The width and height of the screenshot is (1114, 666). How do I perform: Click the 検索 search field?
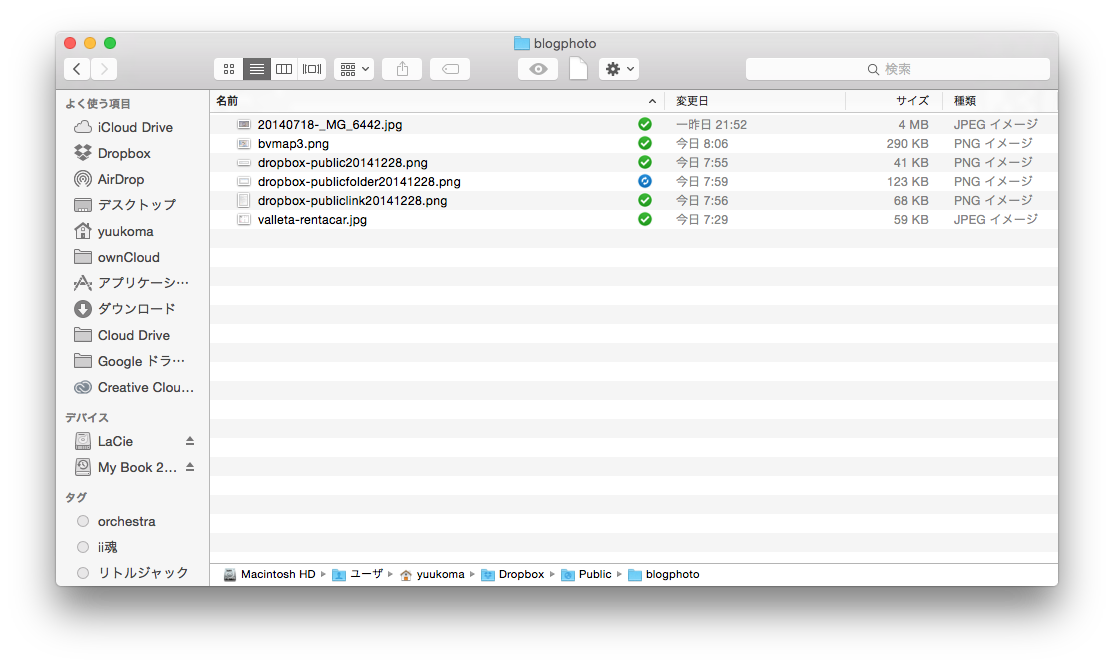tap(897, 69)
